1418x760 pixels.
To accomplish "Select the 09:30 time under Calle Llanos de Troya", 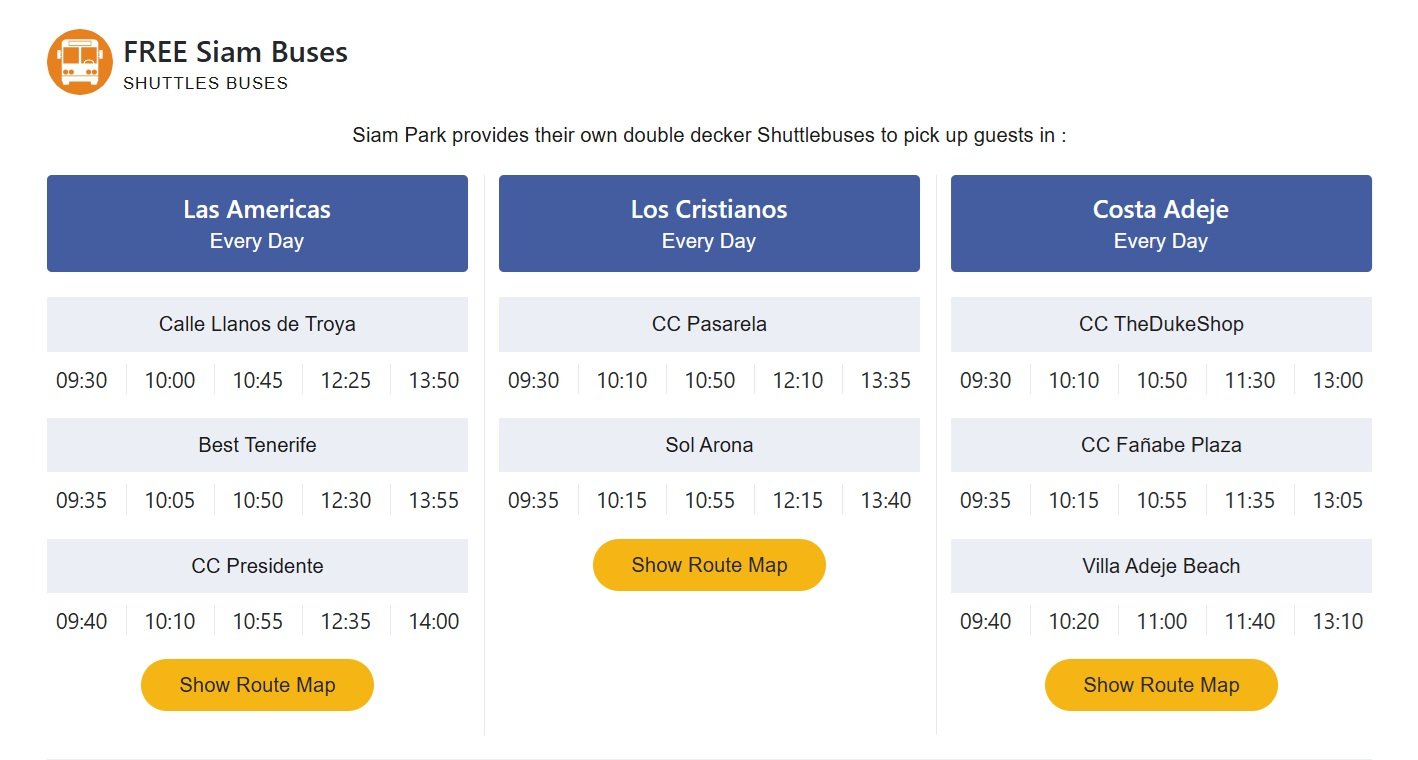I will click(81, 380).
